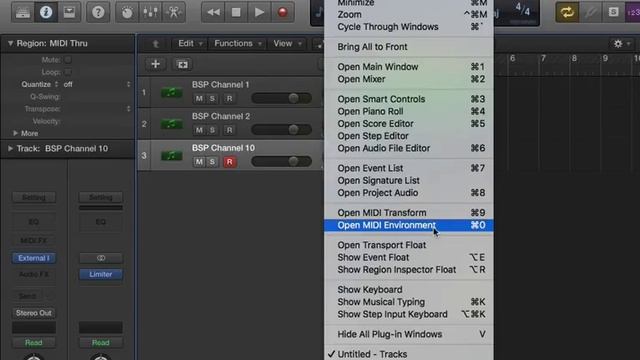The height and width of the screenshot is (360, 640).
Task: Collapse the Region MIDI Thru inspector
Action: click(10, 43)
